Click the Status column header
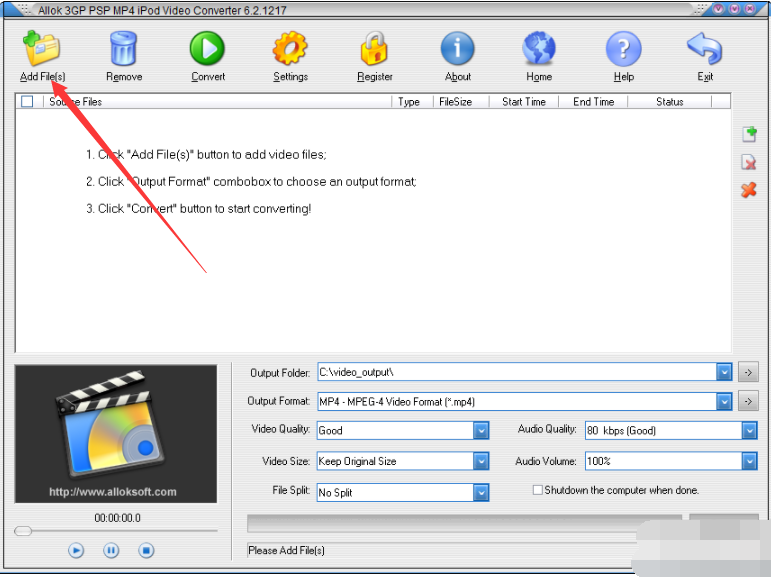 (669, 101)
